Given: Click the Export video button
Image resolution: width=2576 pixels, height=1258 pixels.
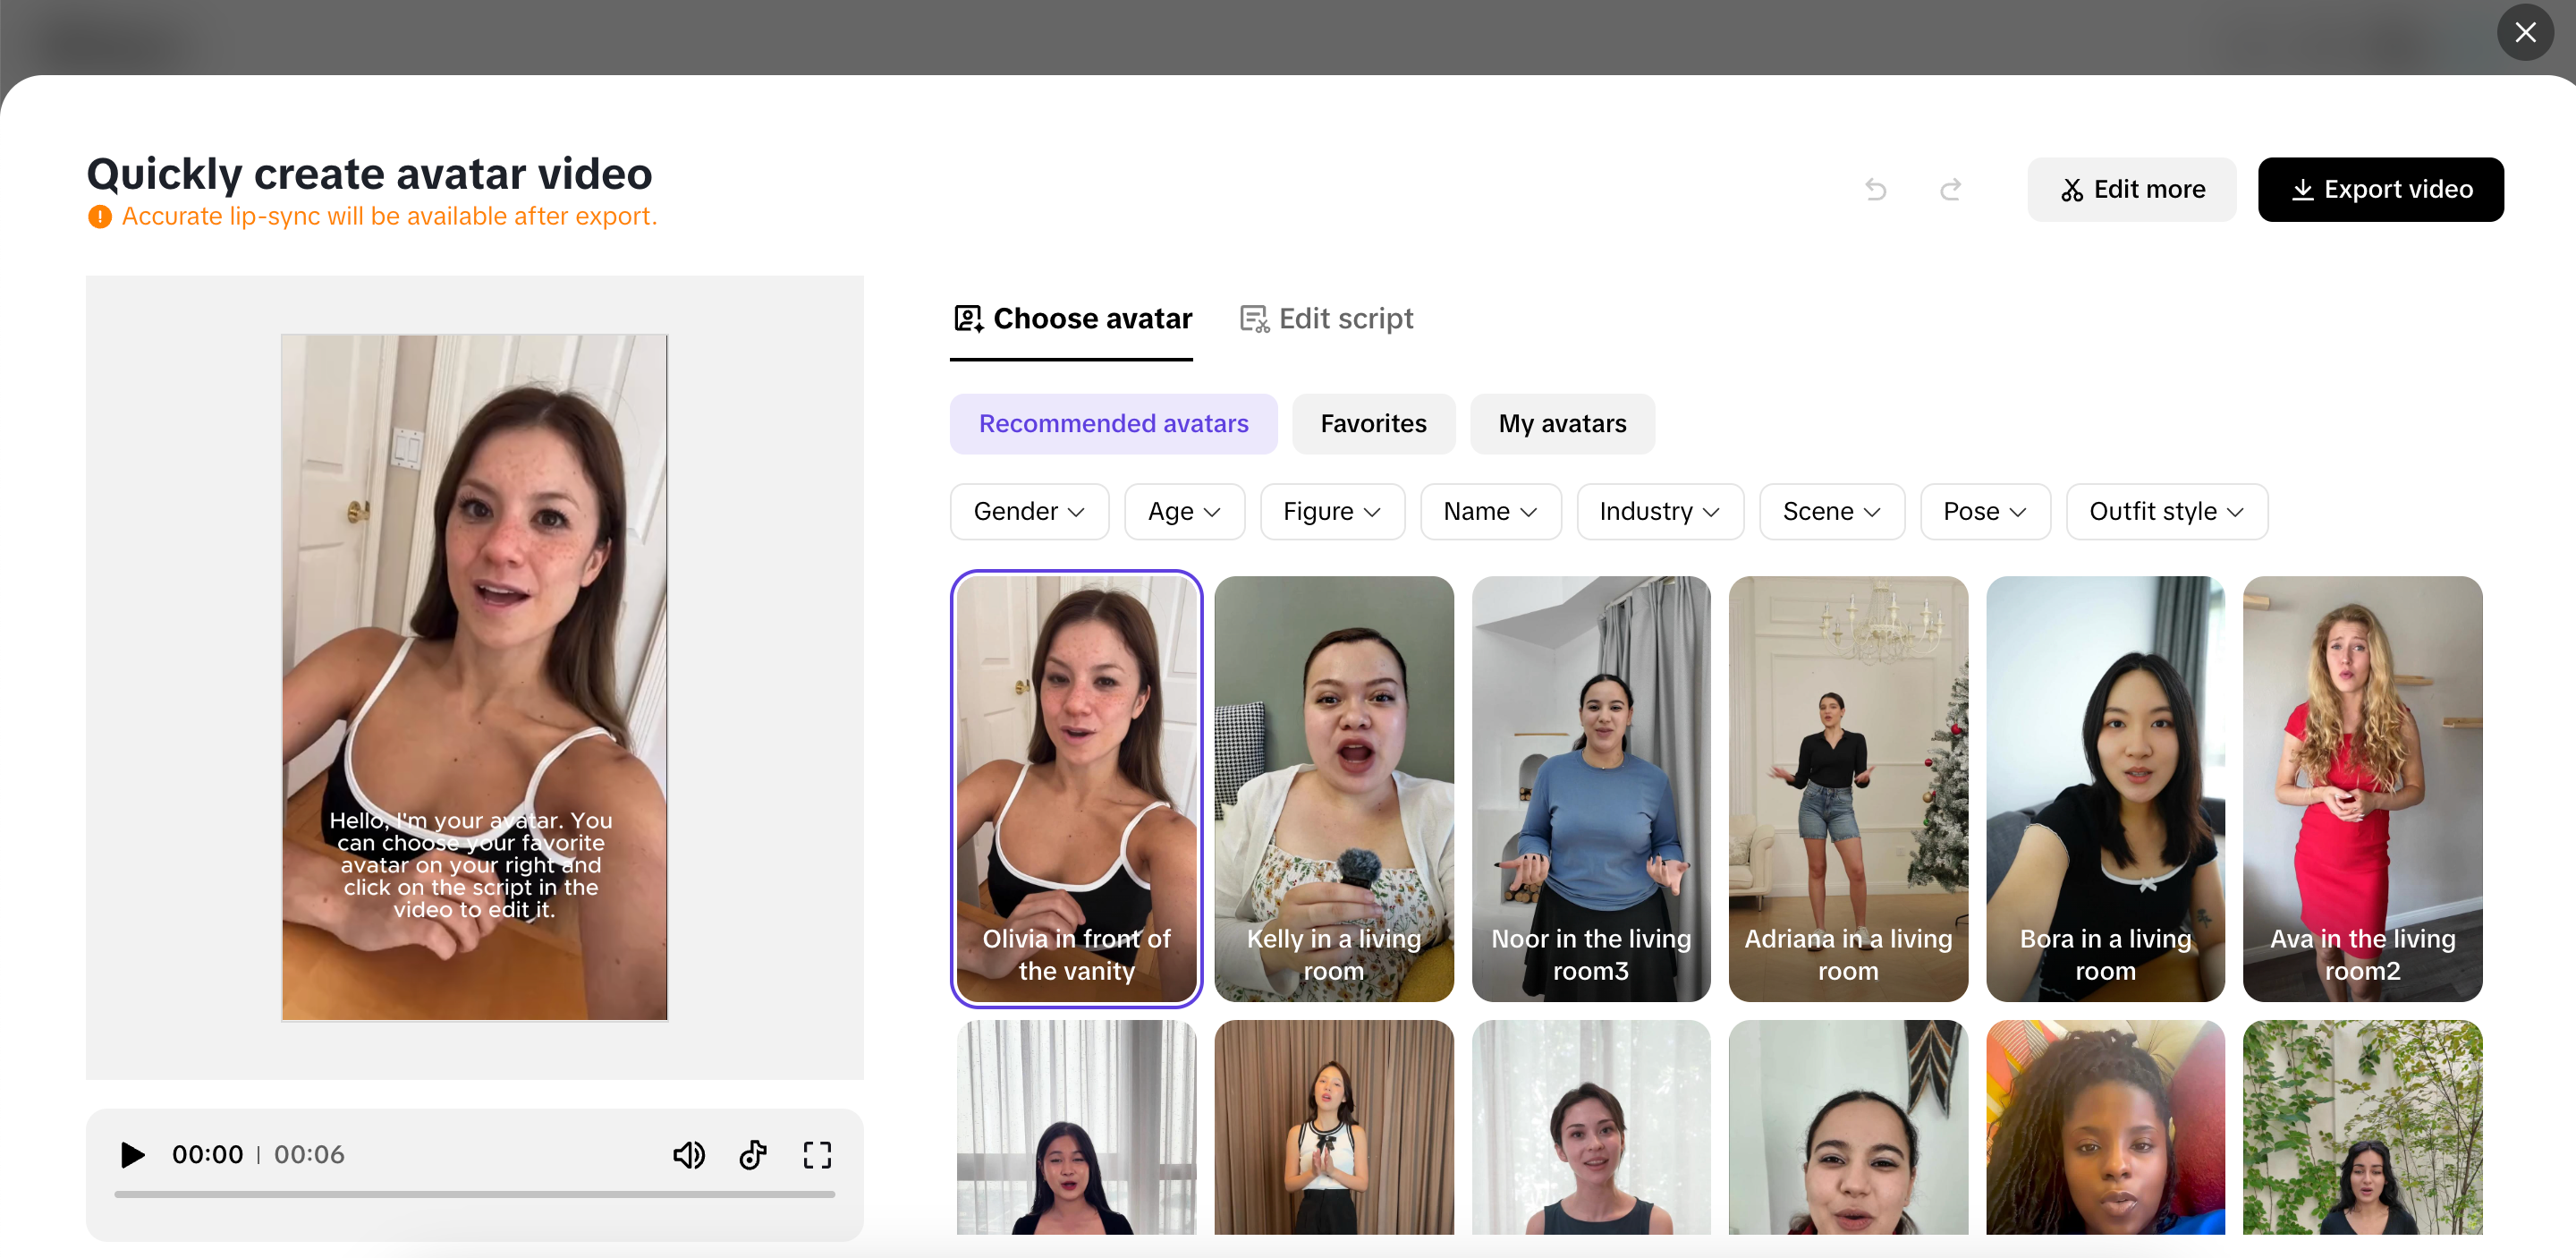Looking at the screenshot, I should (x=2381, y=189).
